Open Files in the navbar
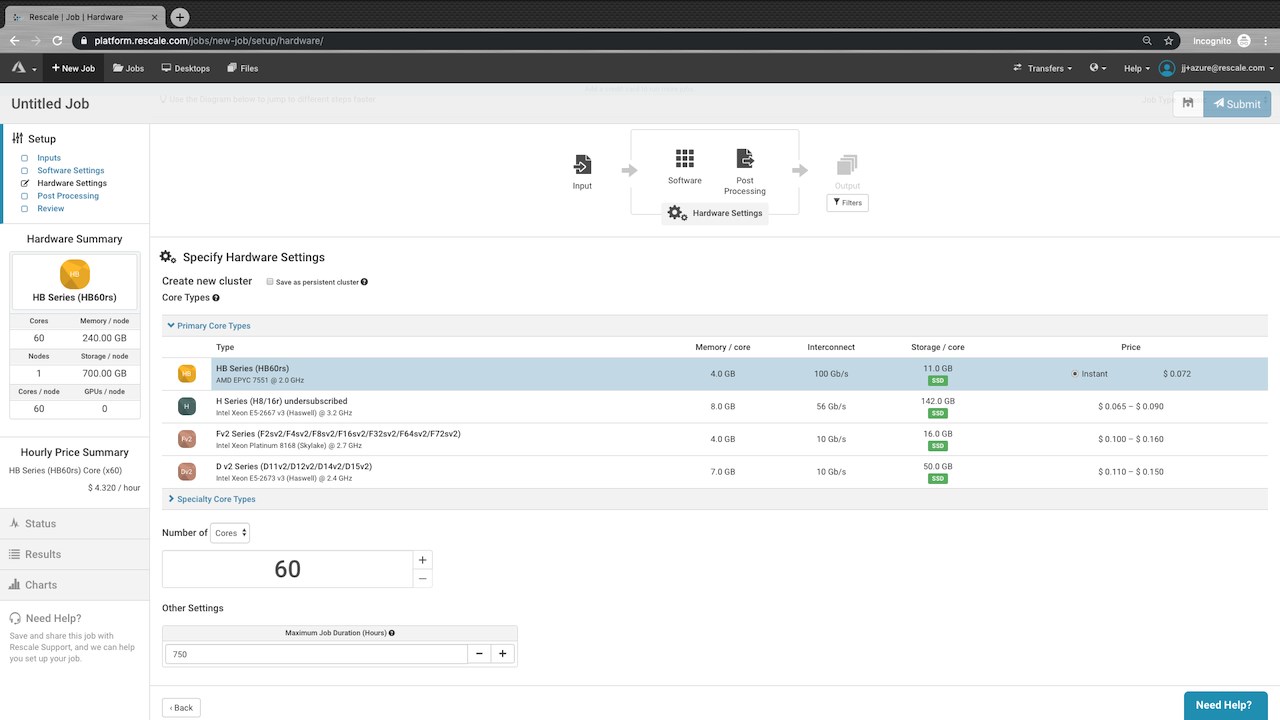1280x720 pixels. pos(243,68)
